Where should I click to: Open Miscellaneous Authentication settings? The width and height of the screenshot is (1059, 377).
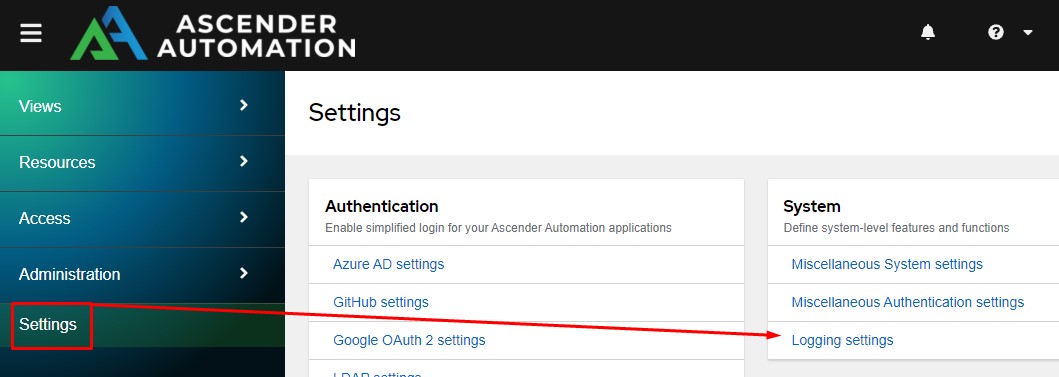(x=908, y=302)
